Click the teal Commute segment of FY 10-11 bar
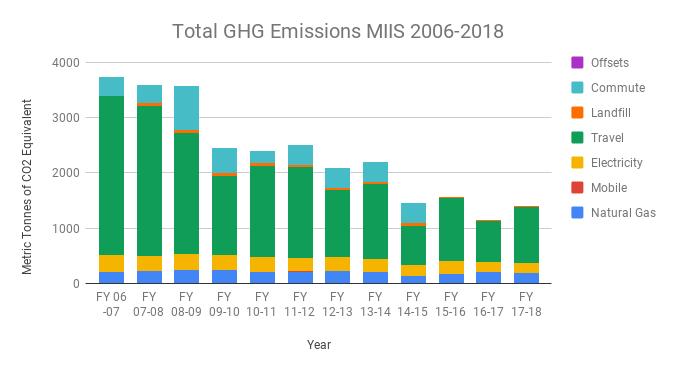The width and height of the screenshot is (675, 371). point(262,157)
